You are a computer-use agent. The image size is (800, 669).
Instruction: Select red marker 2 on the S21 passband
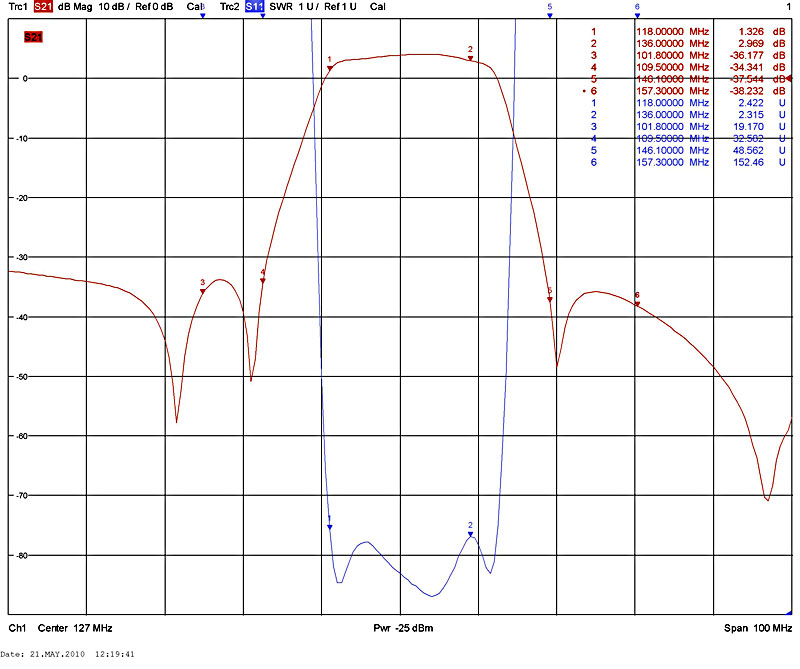(470, 58)
